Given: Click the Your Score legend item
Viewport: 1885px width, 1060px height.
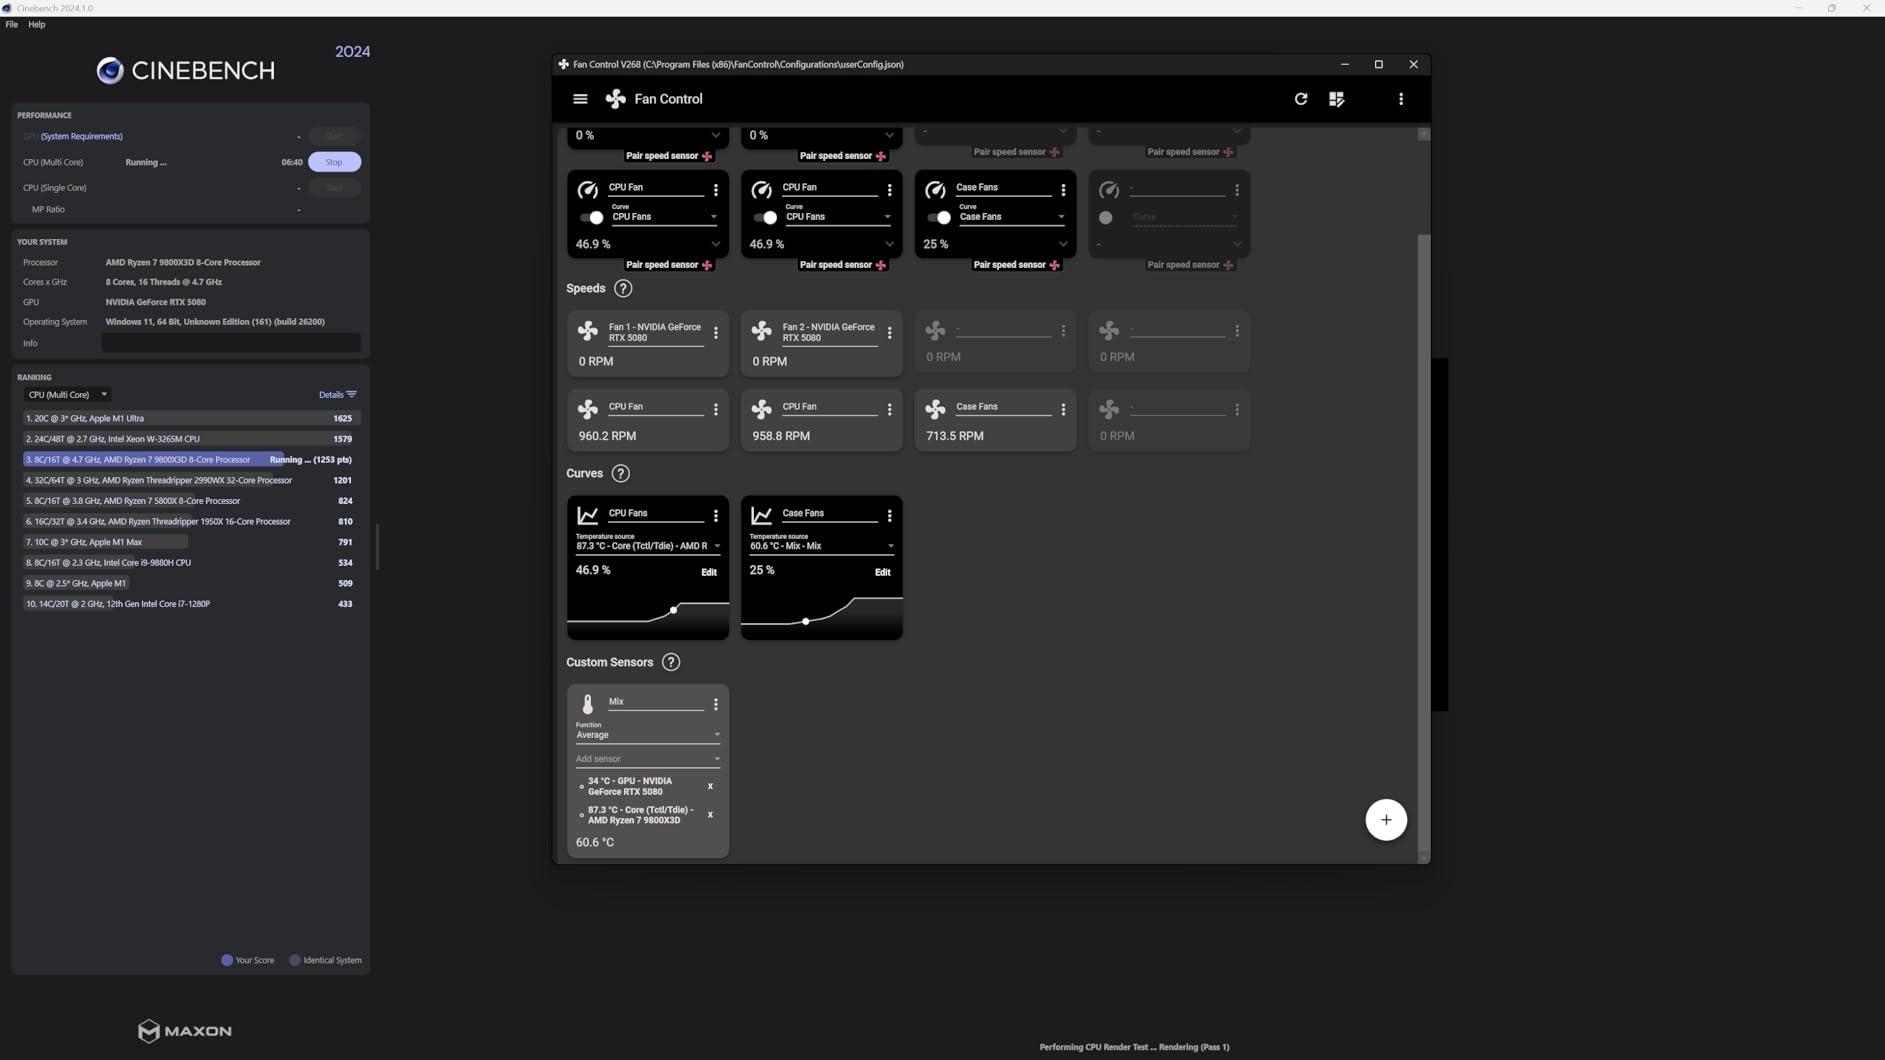Looking at the screenshot, I should pyautogui.click(x=248, y=961).
